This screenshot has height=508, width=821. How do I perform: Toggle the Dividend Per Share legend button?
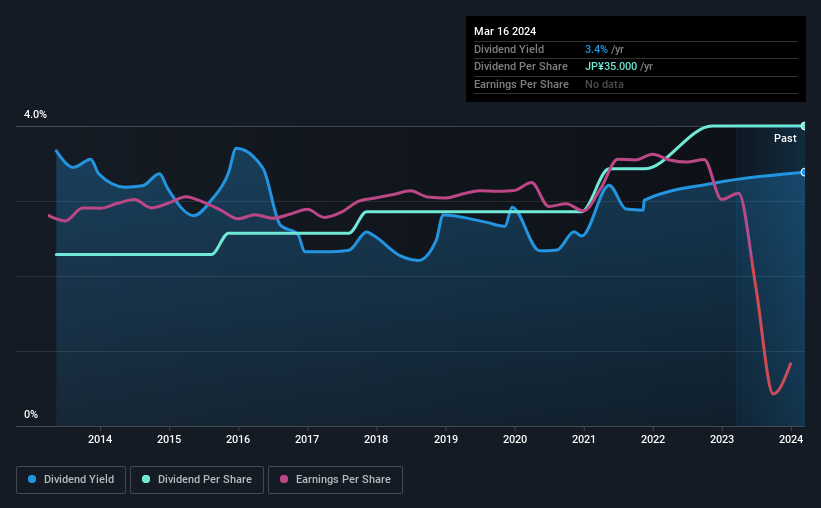(x=197, y=480)
